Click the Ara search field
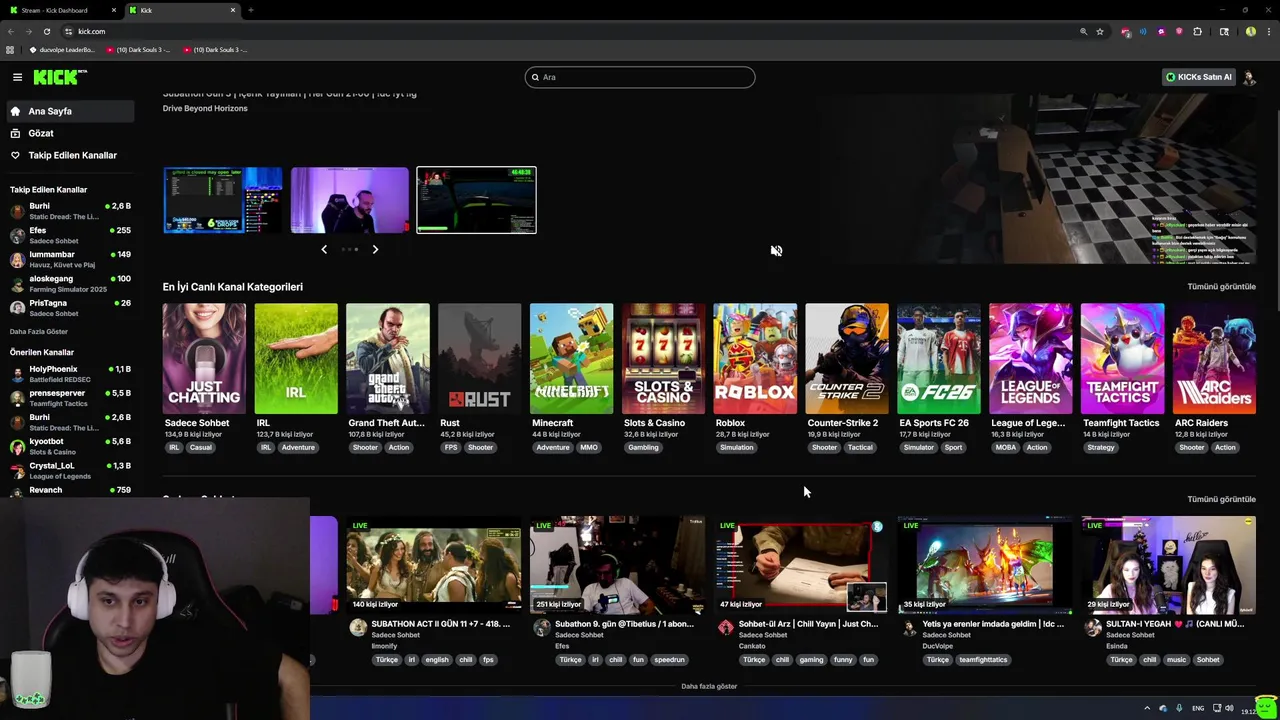1280x720 pixels. point(640,77)
